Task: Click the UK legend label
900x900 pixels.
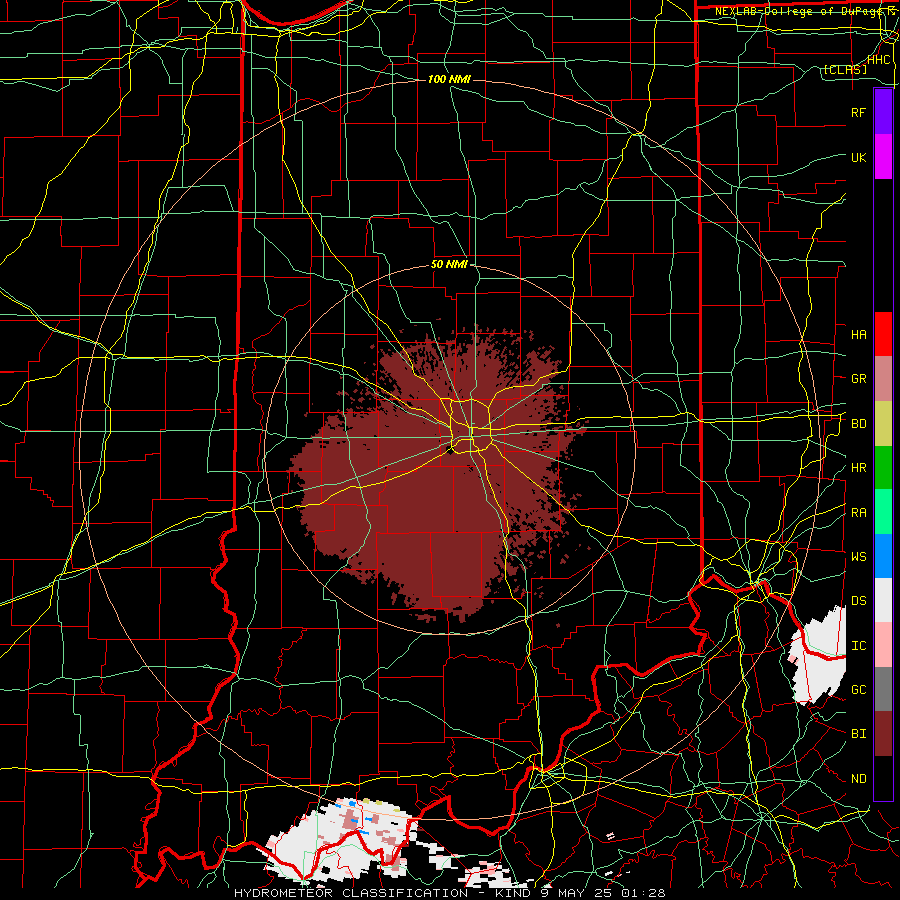Action: [858, 157]
